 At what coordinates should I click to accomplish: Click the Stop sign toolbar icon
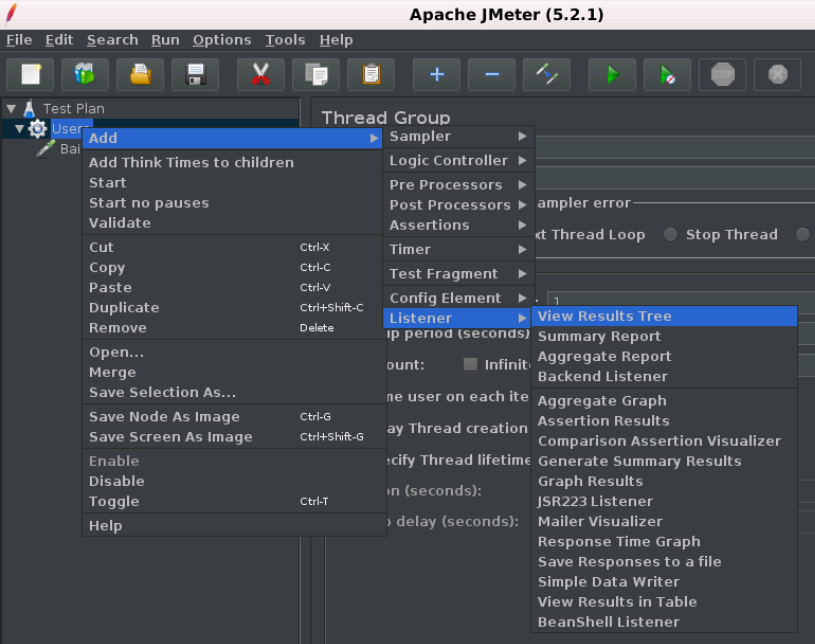(722, 74)
